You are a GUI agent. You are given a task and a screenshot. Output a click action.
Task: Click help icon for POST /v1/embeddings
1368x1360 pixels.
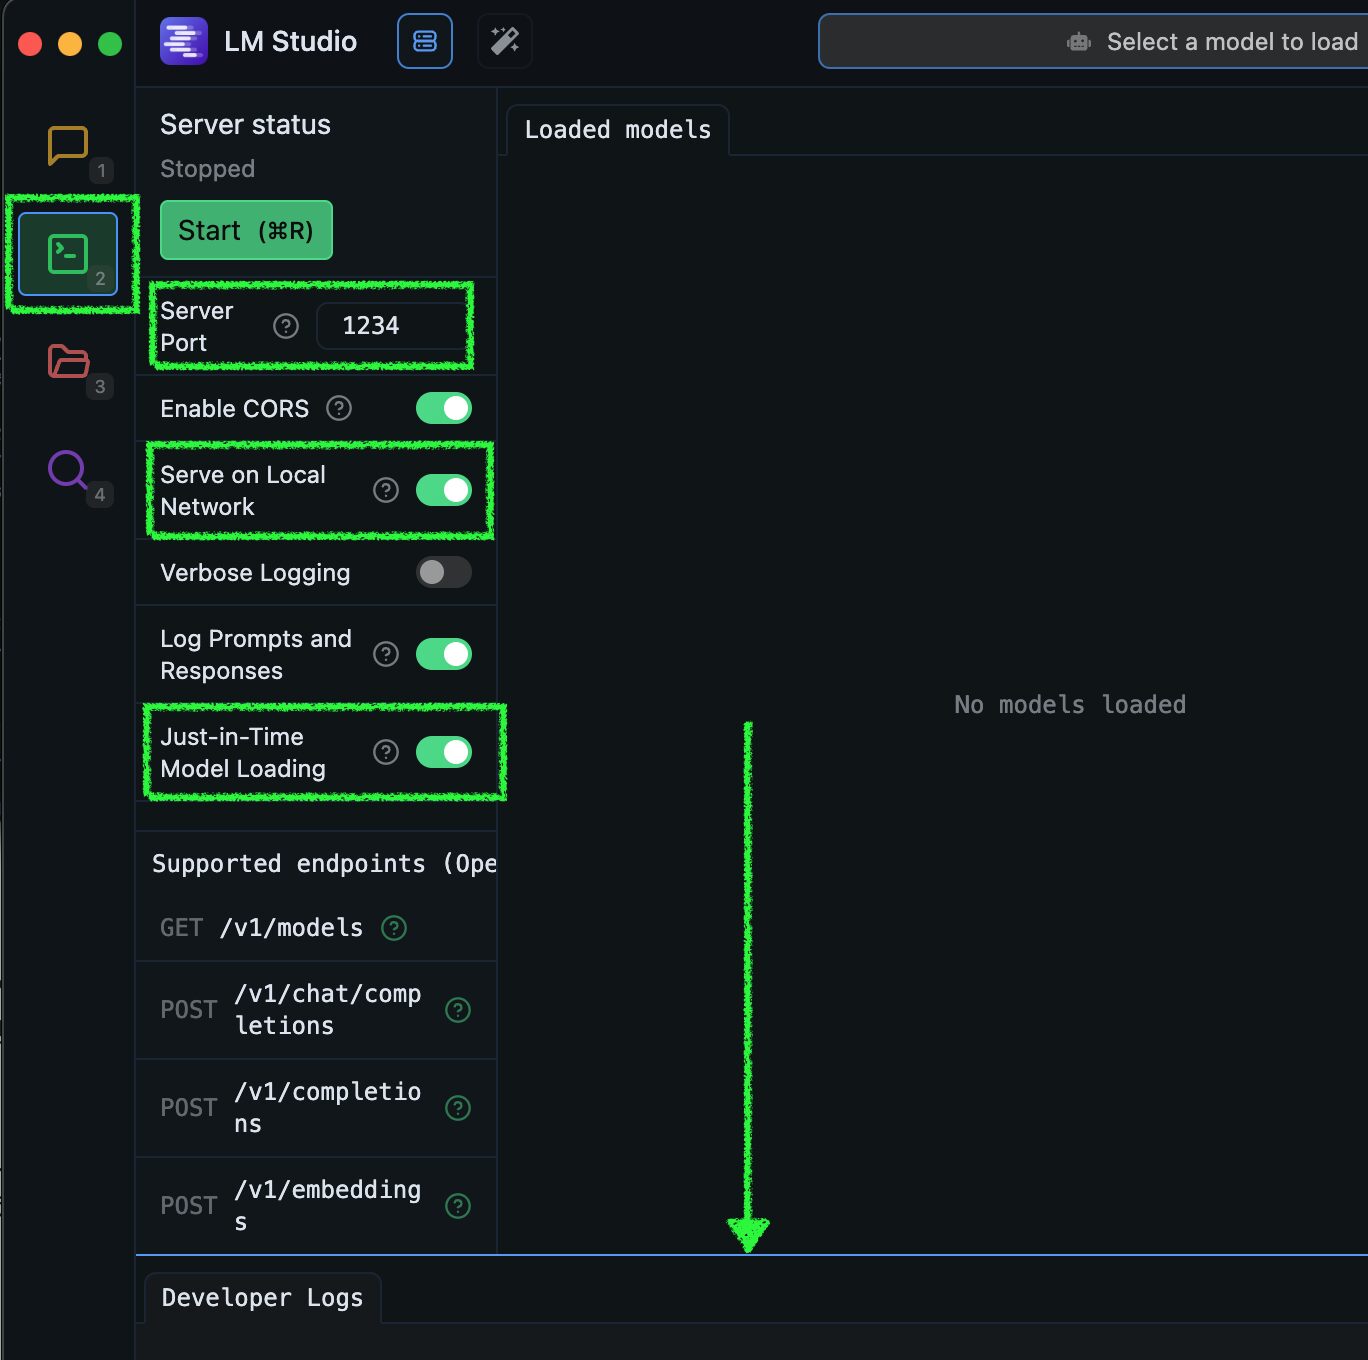point(458,1206)
